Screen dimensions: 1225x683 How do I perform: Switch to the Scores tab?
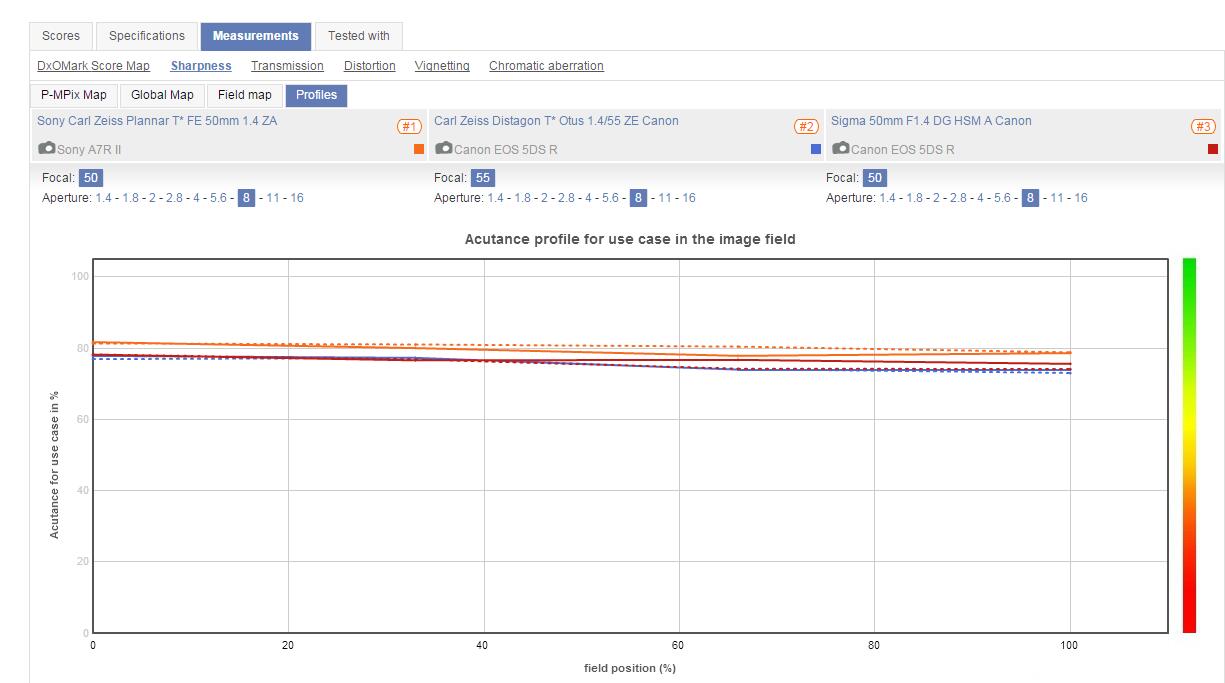61,36
